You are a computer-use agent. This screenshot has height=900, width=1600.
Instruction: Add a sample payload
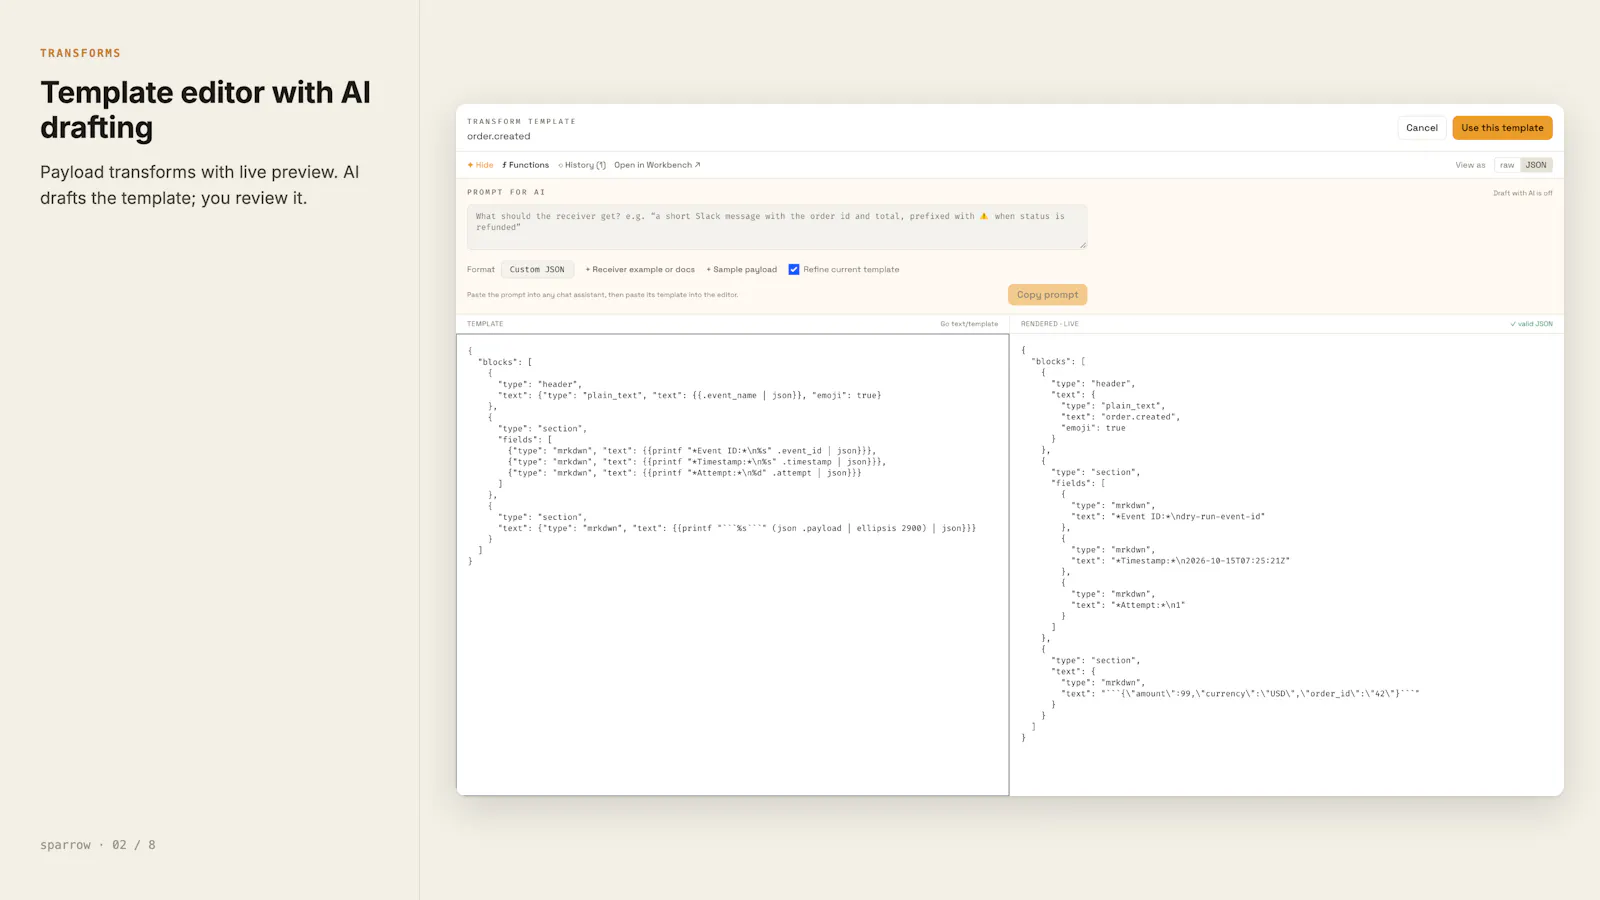[742, 270]
